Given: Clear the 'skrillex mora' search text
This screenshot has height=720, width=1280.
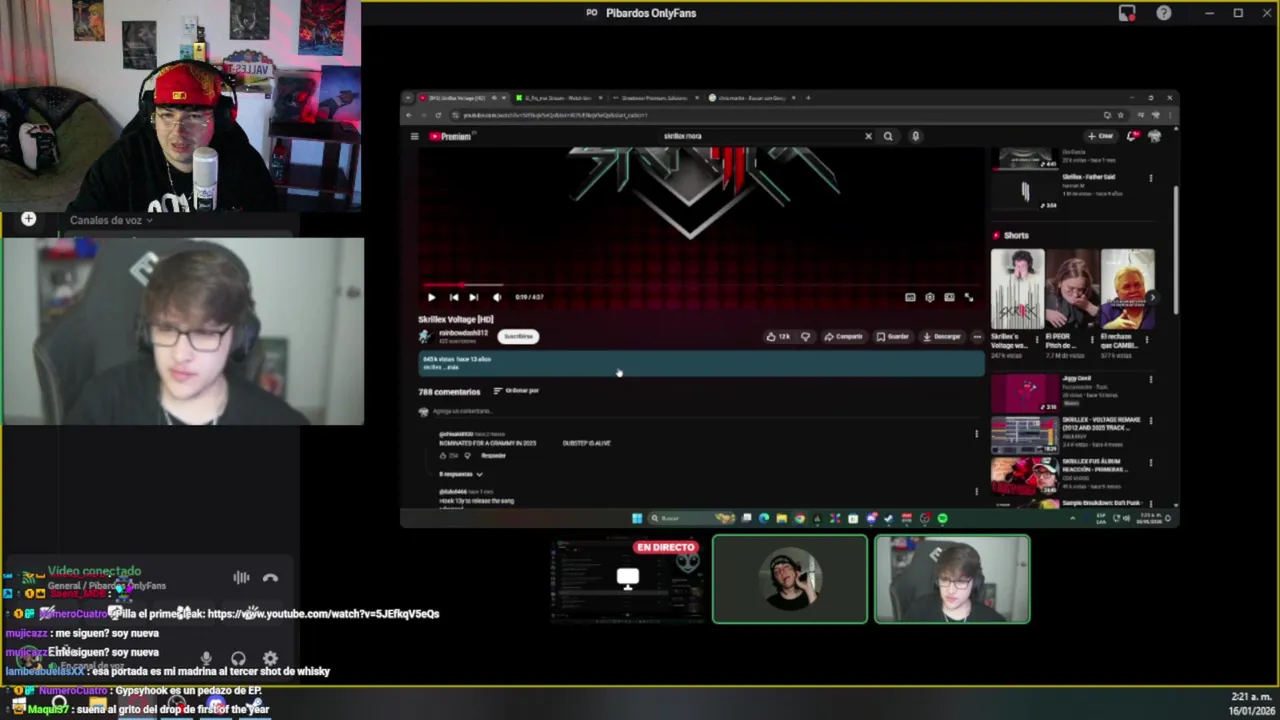Looking at the screenshot, I should coord(868,136).
